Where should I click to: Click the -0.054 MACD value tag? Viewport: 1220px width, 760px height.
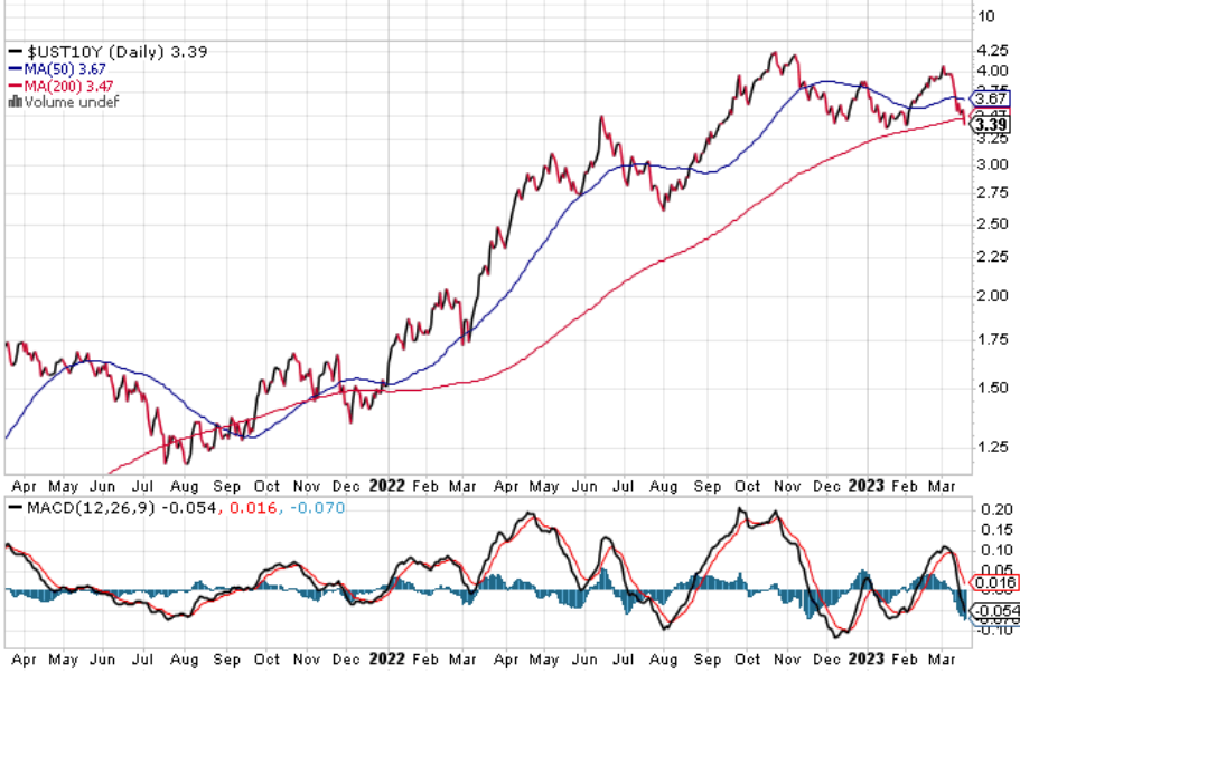(x=997, y=610)
